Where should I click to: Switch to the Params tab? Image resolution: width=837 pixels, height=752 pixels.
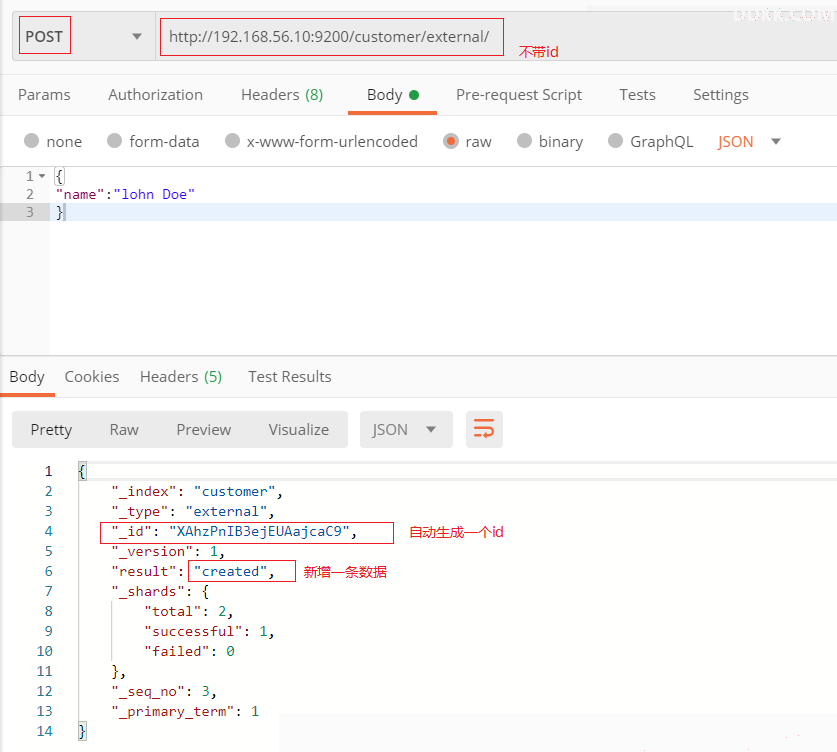tap(44, 94)
